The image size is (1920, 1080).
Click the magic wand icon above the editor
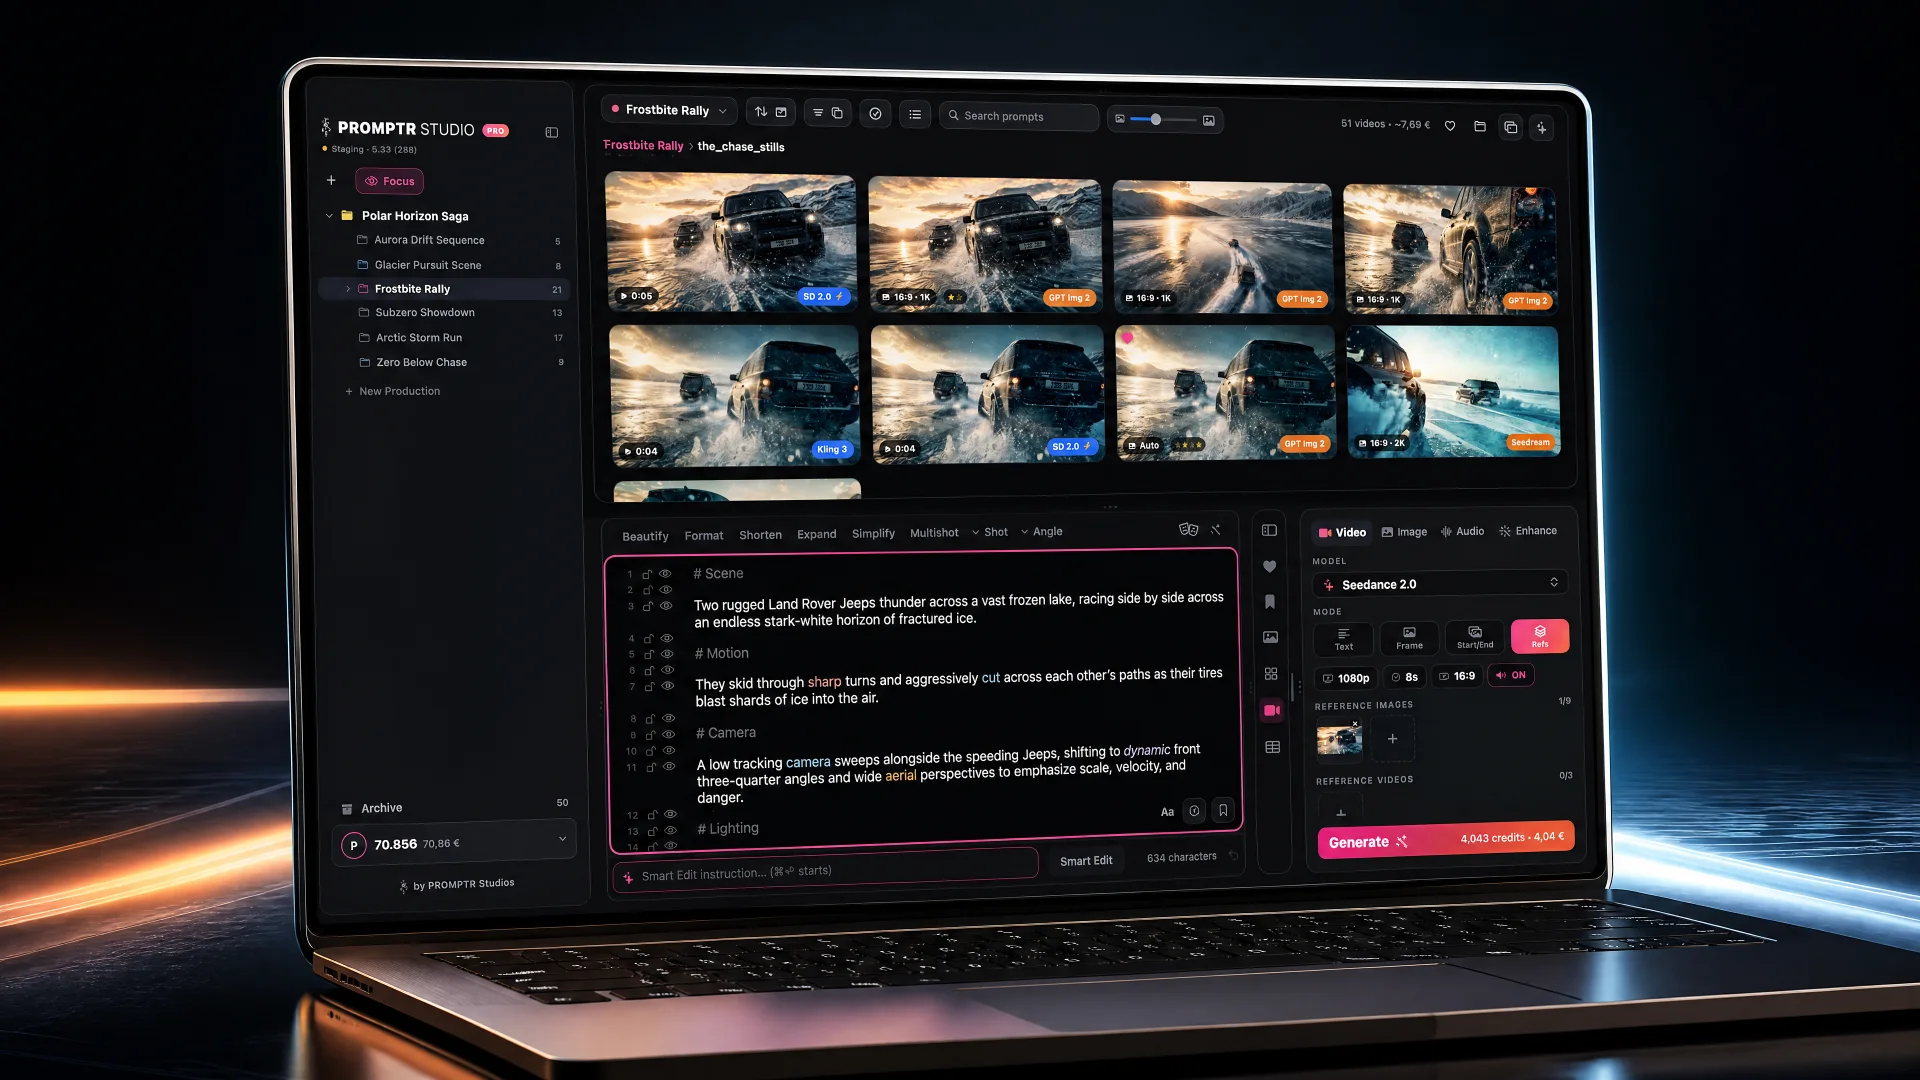pyautogui.click(x=1216, y=529)
